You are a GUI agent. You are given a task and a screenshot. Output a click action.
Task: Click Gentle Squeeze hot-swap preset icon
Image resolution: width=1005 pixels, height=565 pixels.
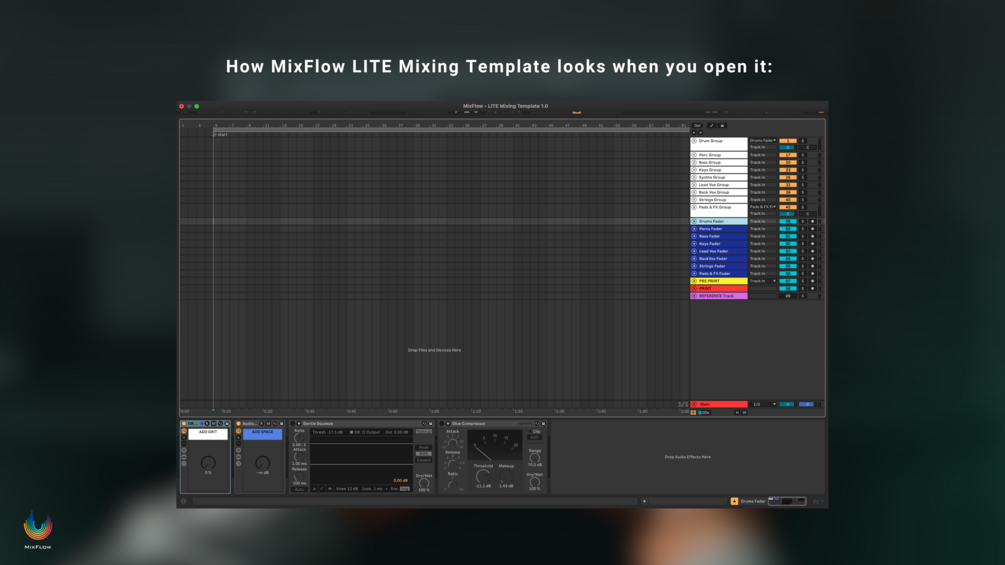tap(424, 423)
